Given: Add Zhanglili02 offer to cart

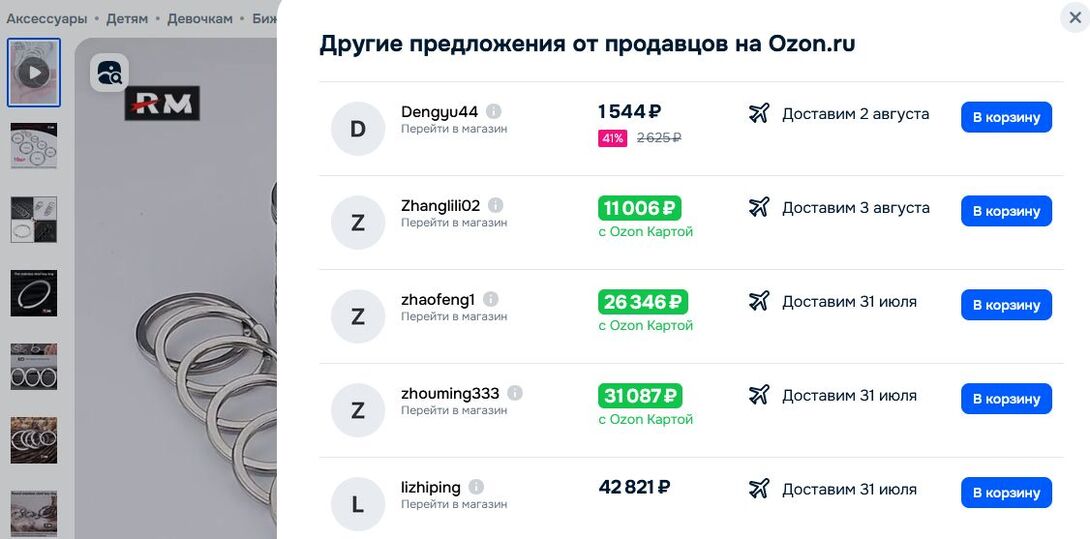Looking at the screenshot, I should tap(1007, 211).
